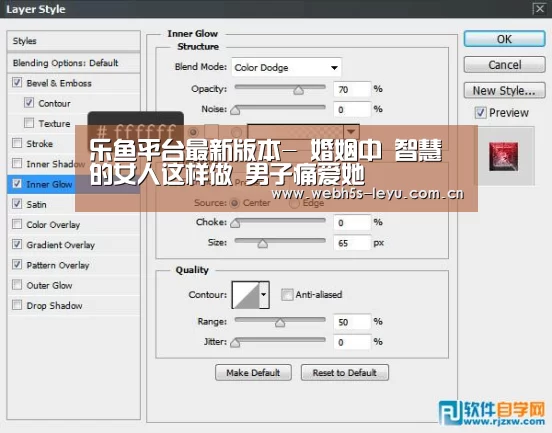Enable the Anti-aliased checkbox
Viewport: 552px width, 433px height.
[287, 294]
